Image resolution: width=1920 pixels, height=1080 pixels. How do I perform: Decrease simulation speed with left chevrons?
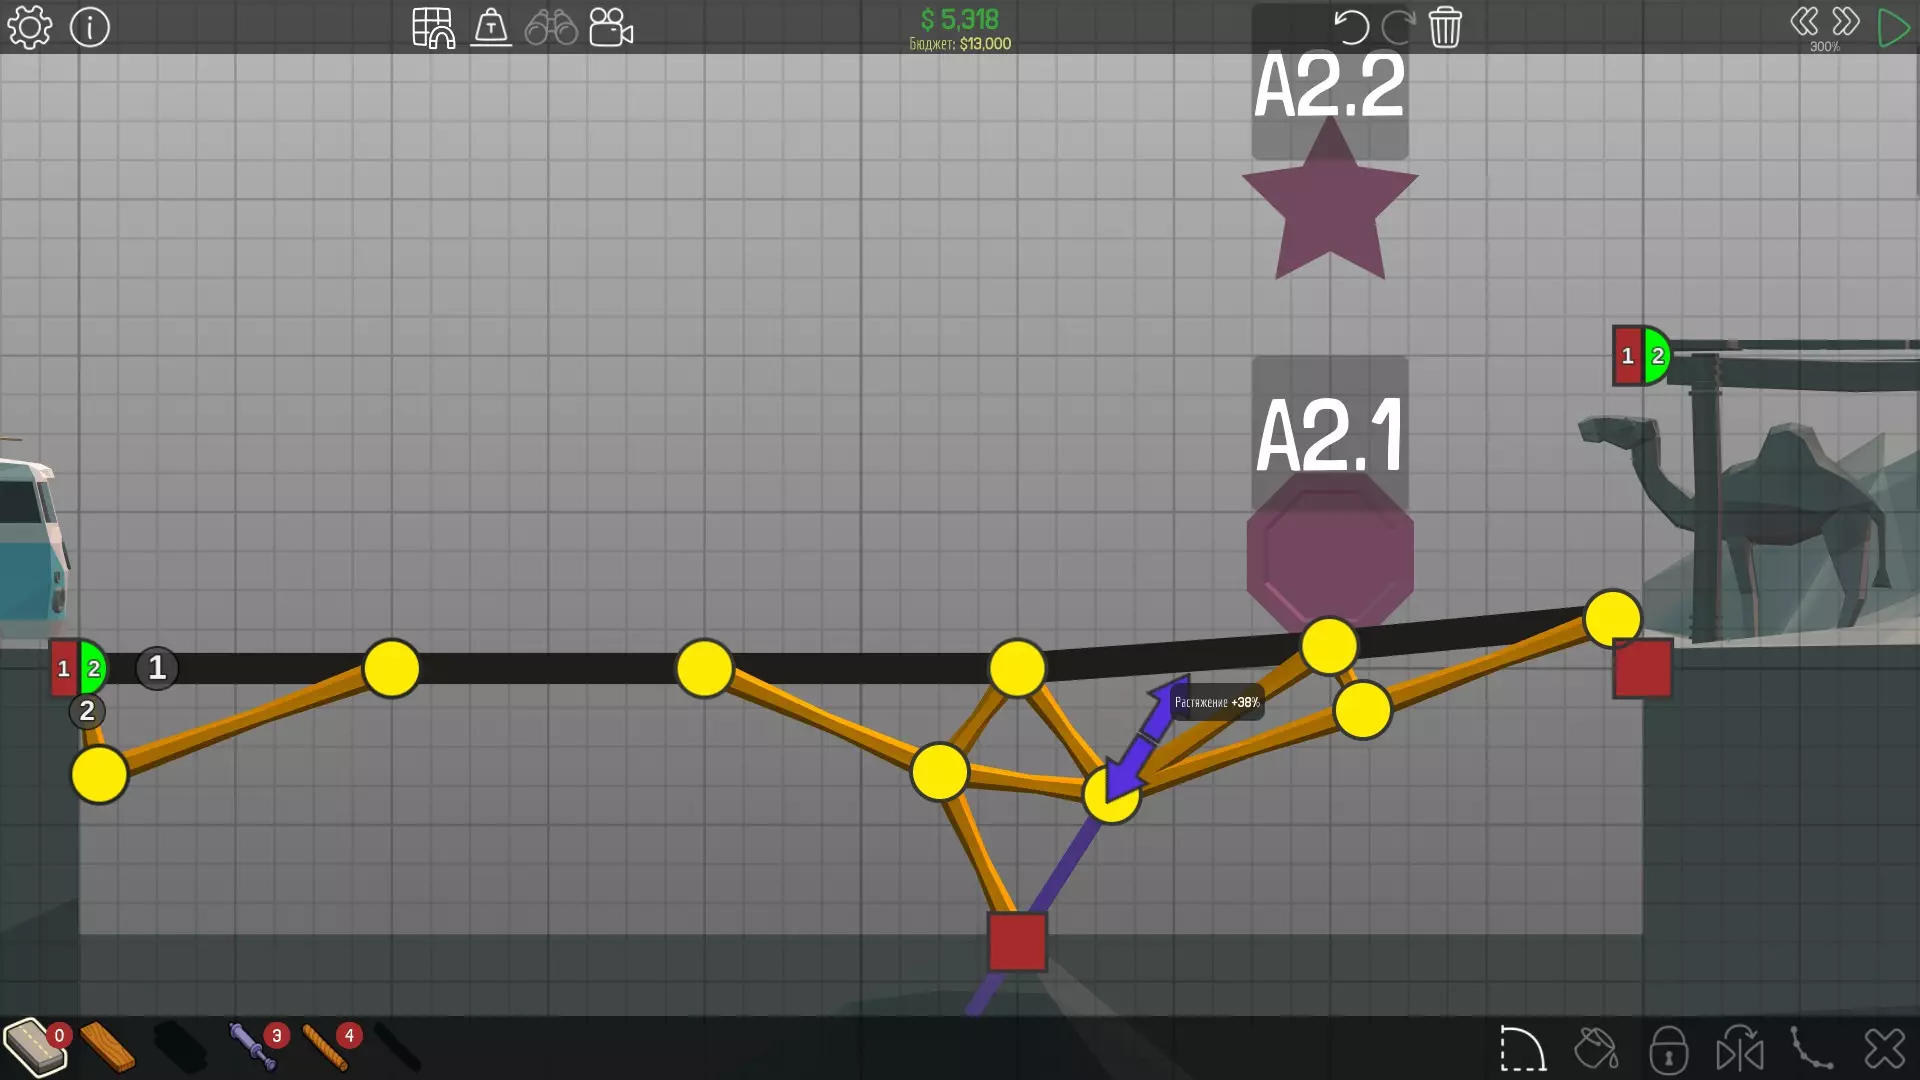click(x=1804, y=21)
